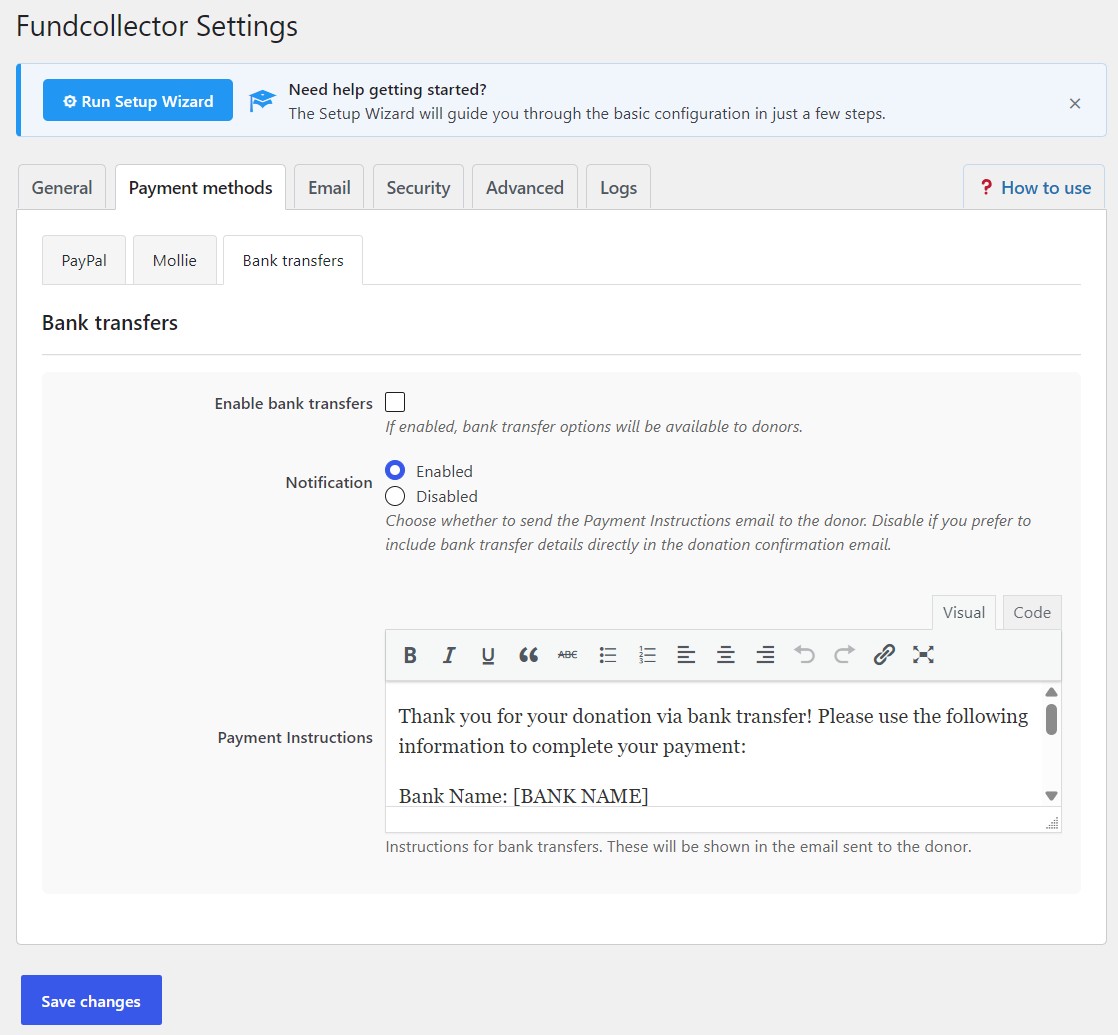Insert a bulleted list

click(x=607, y=655)
